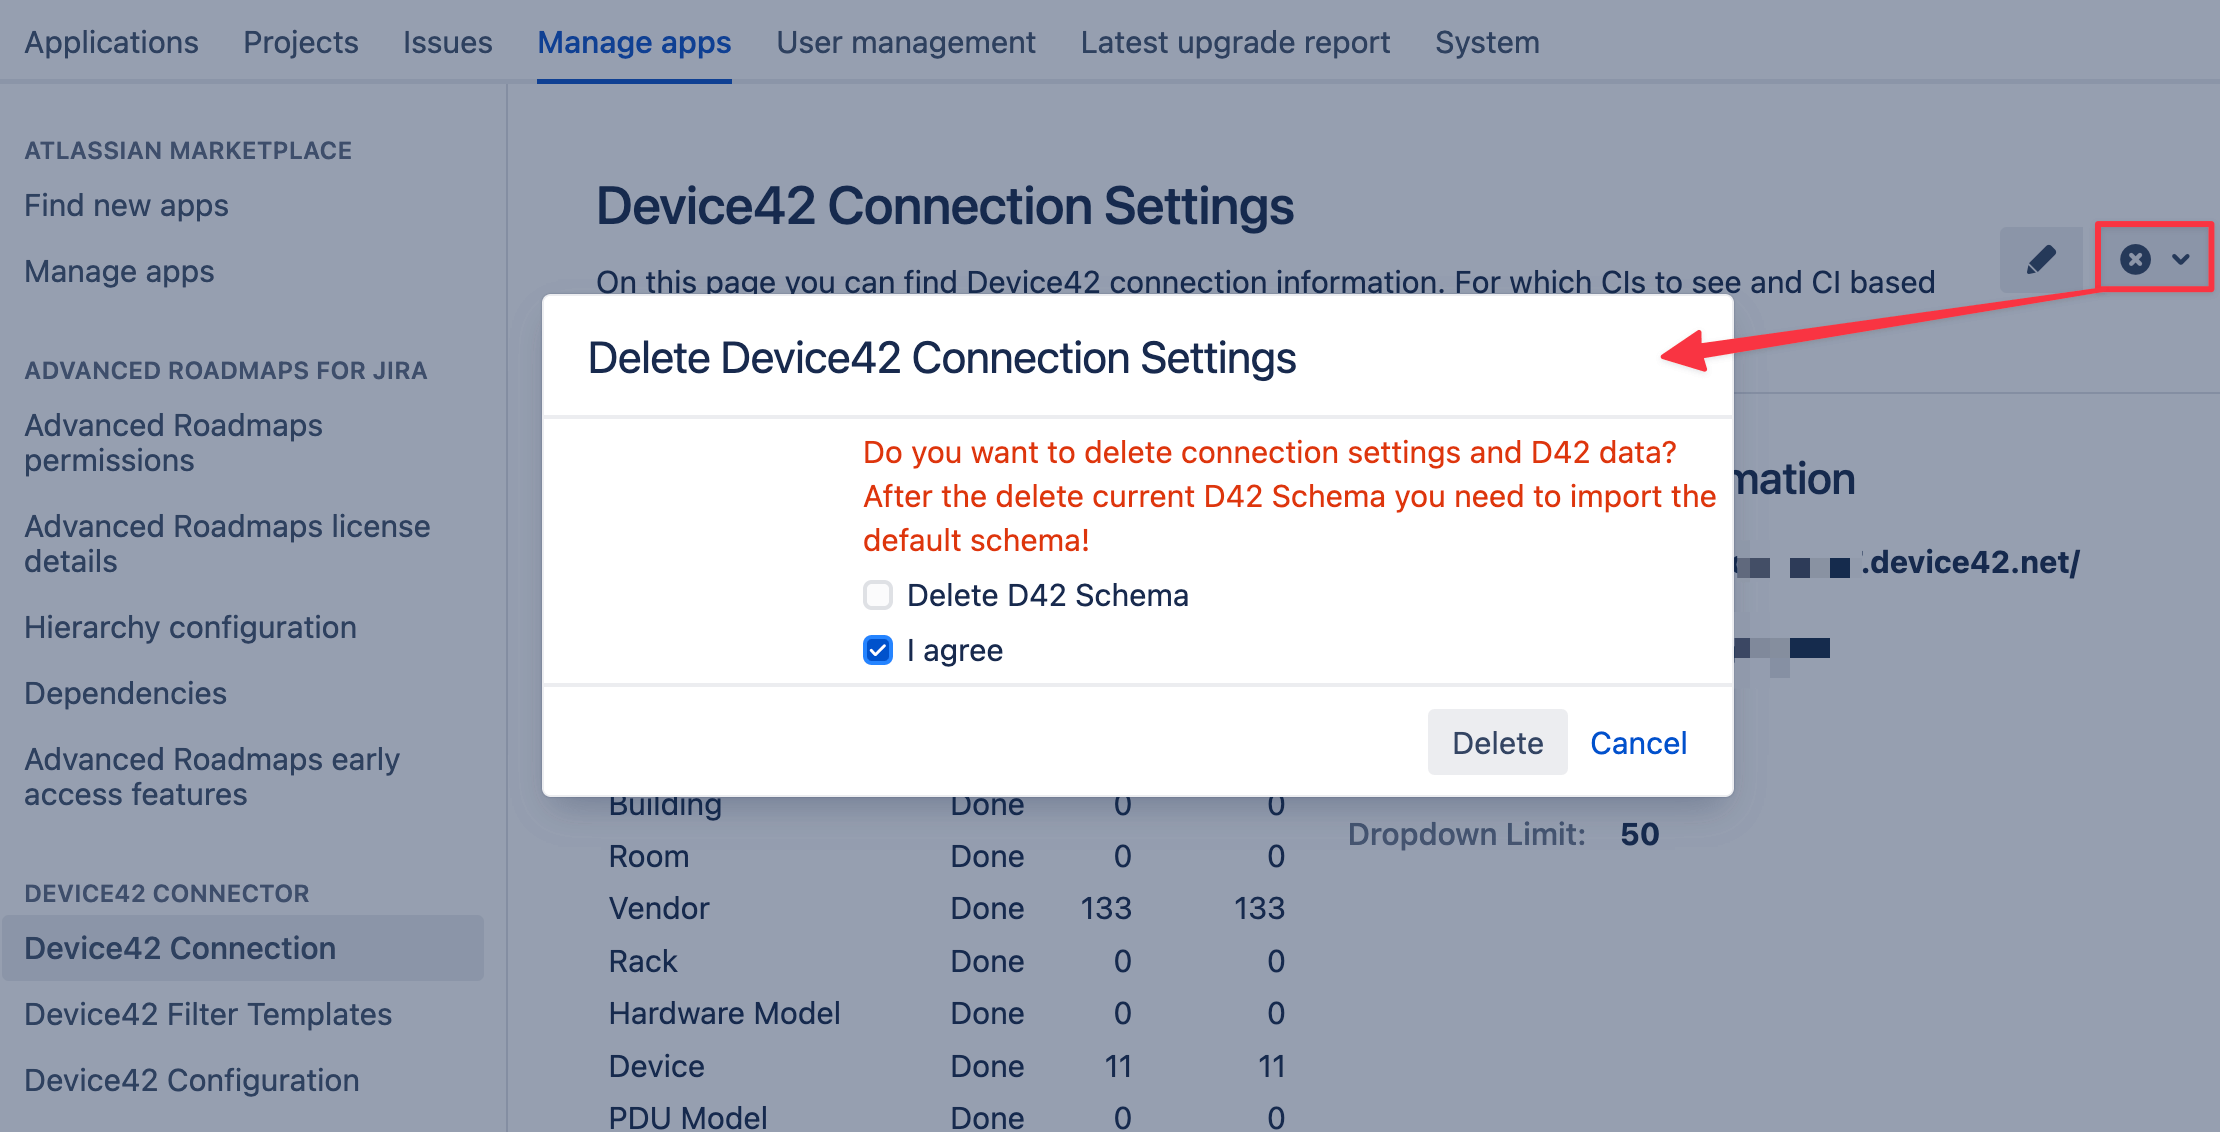Enable the Delete D42 Schema checkbox
The height and width of the screenshot is (1132, 2220).
point(877,594)
